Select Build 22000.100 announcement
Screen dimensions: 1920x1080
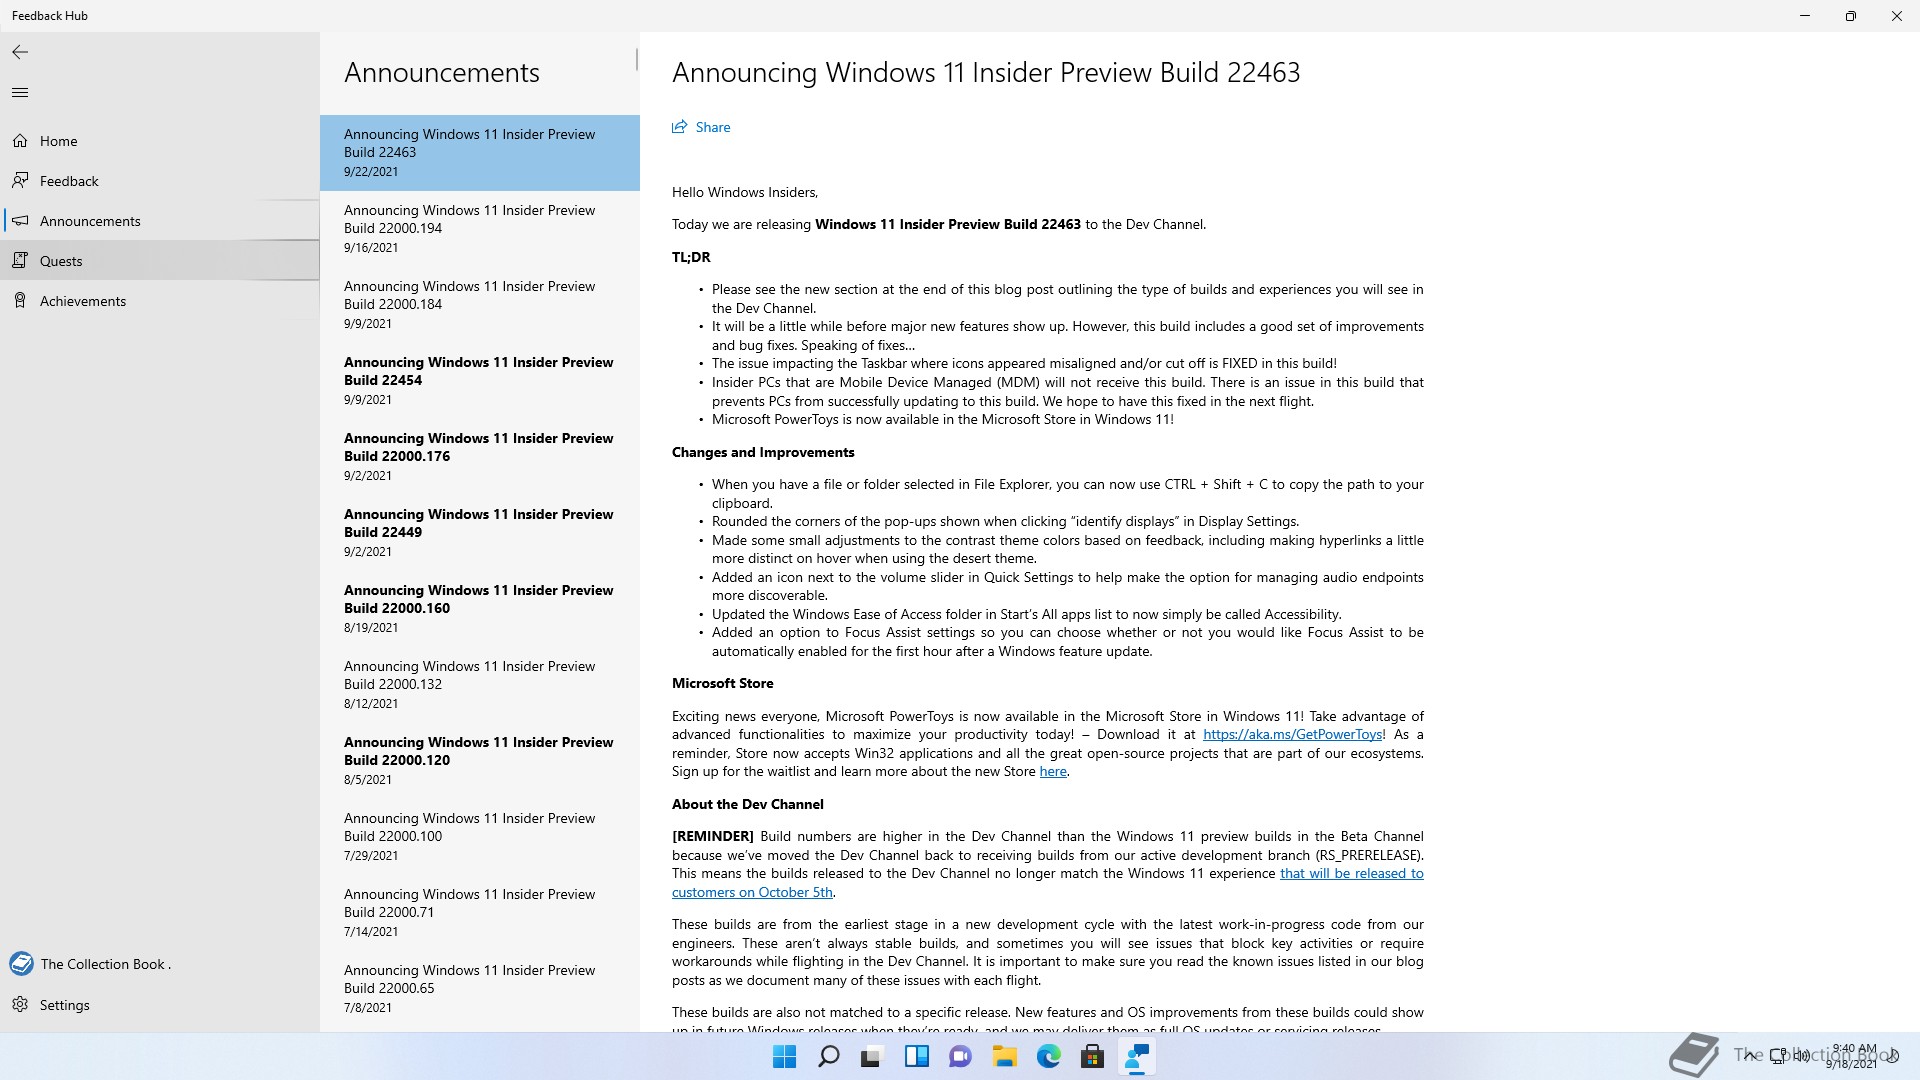(480, 837)
